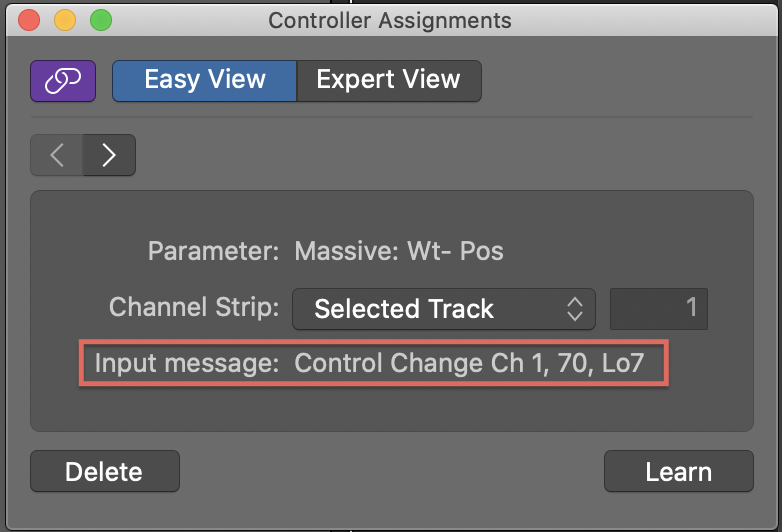Close the Controller Assignments window
Viewport: 782px width, 532px height.
(29, 20)
